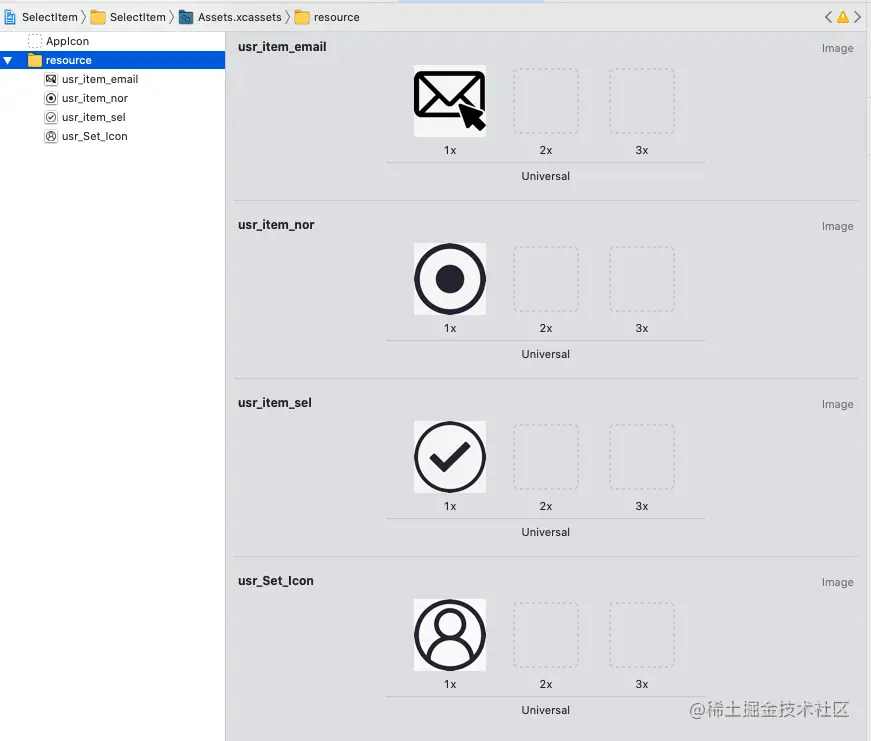The width and height of the screenshot is (871, 741).
Task: Click the Image label for usr_item_sel
Action: 838,404
